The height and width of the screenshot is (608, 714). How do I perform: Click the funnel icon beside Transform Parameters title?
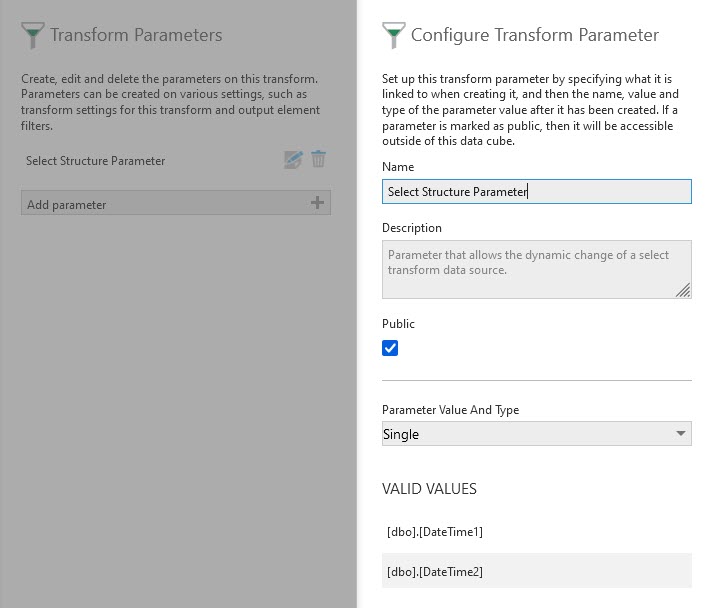pos(33,36)
